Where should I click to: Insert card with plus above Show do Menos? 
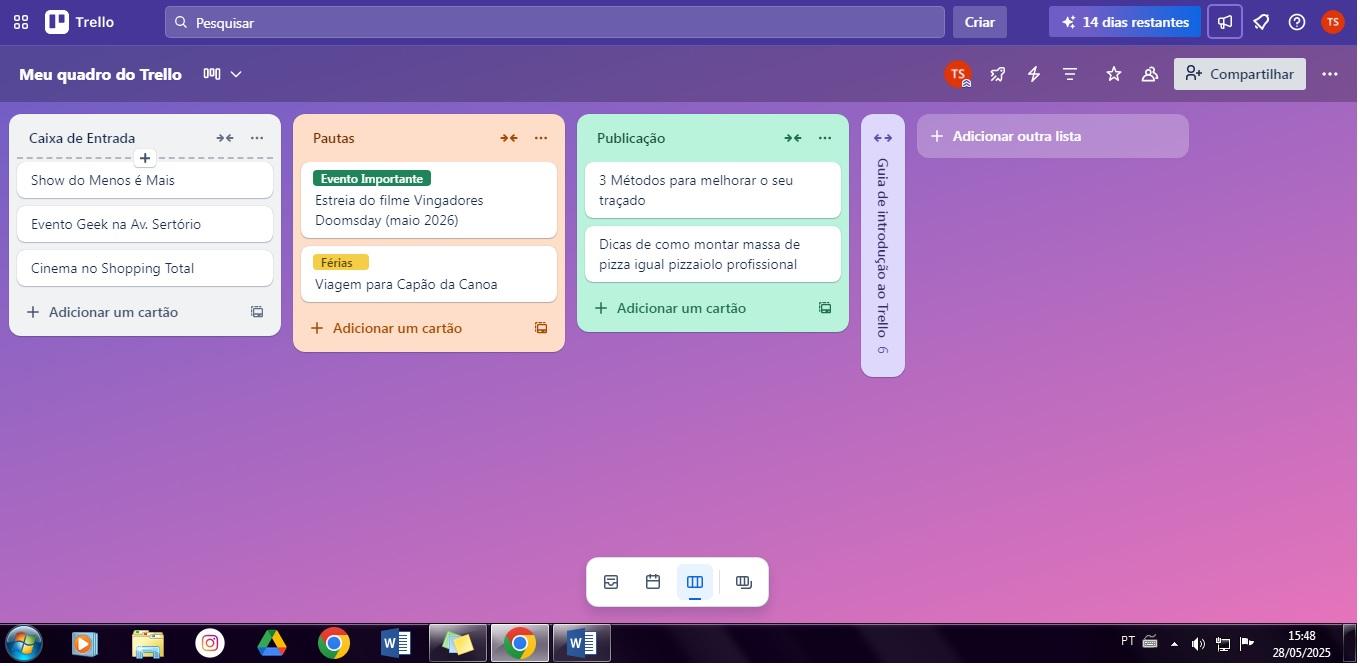[x=145, y=158]
